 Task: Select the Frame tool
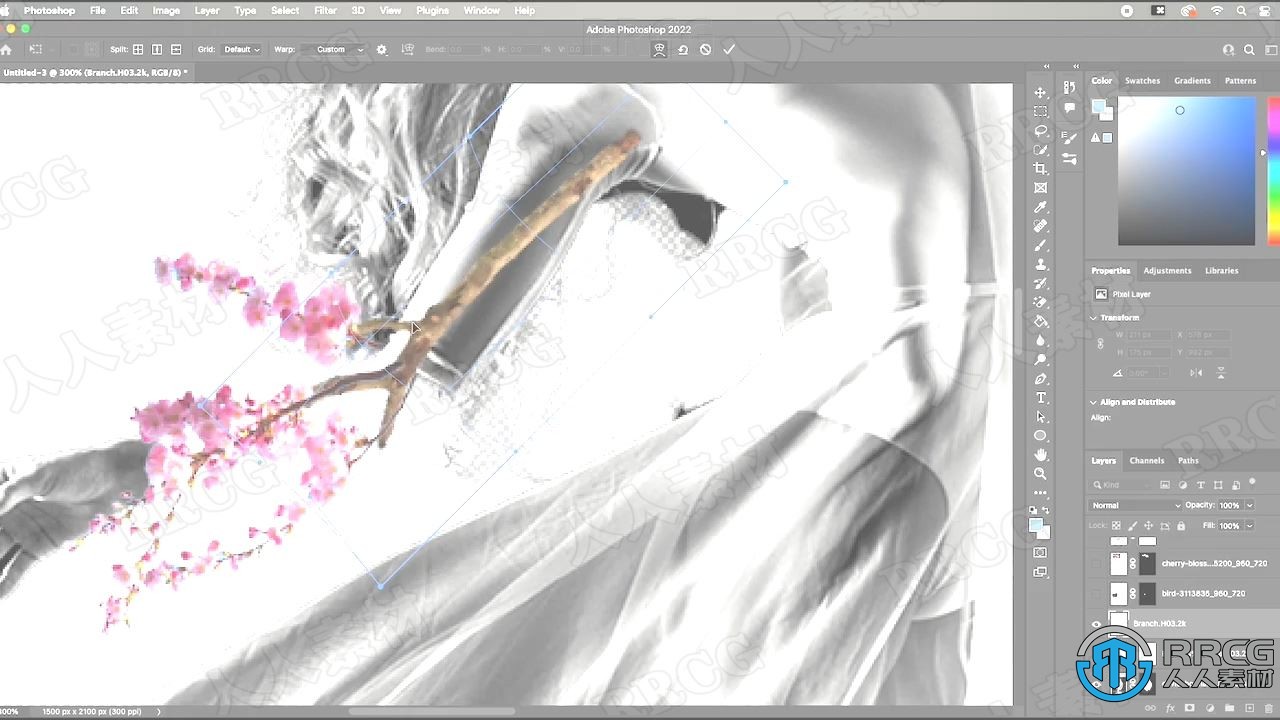(x=1040, y=188)
